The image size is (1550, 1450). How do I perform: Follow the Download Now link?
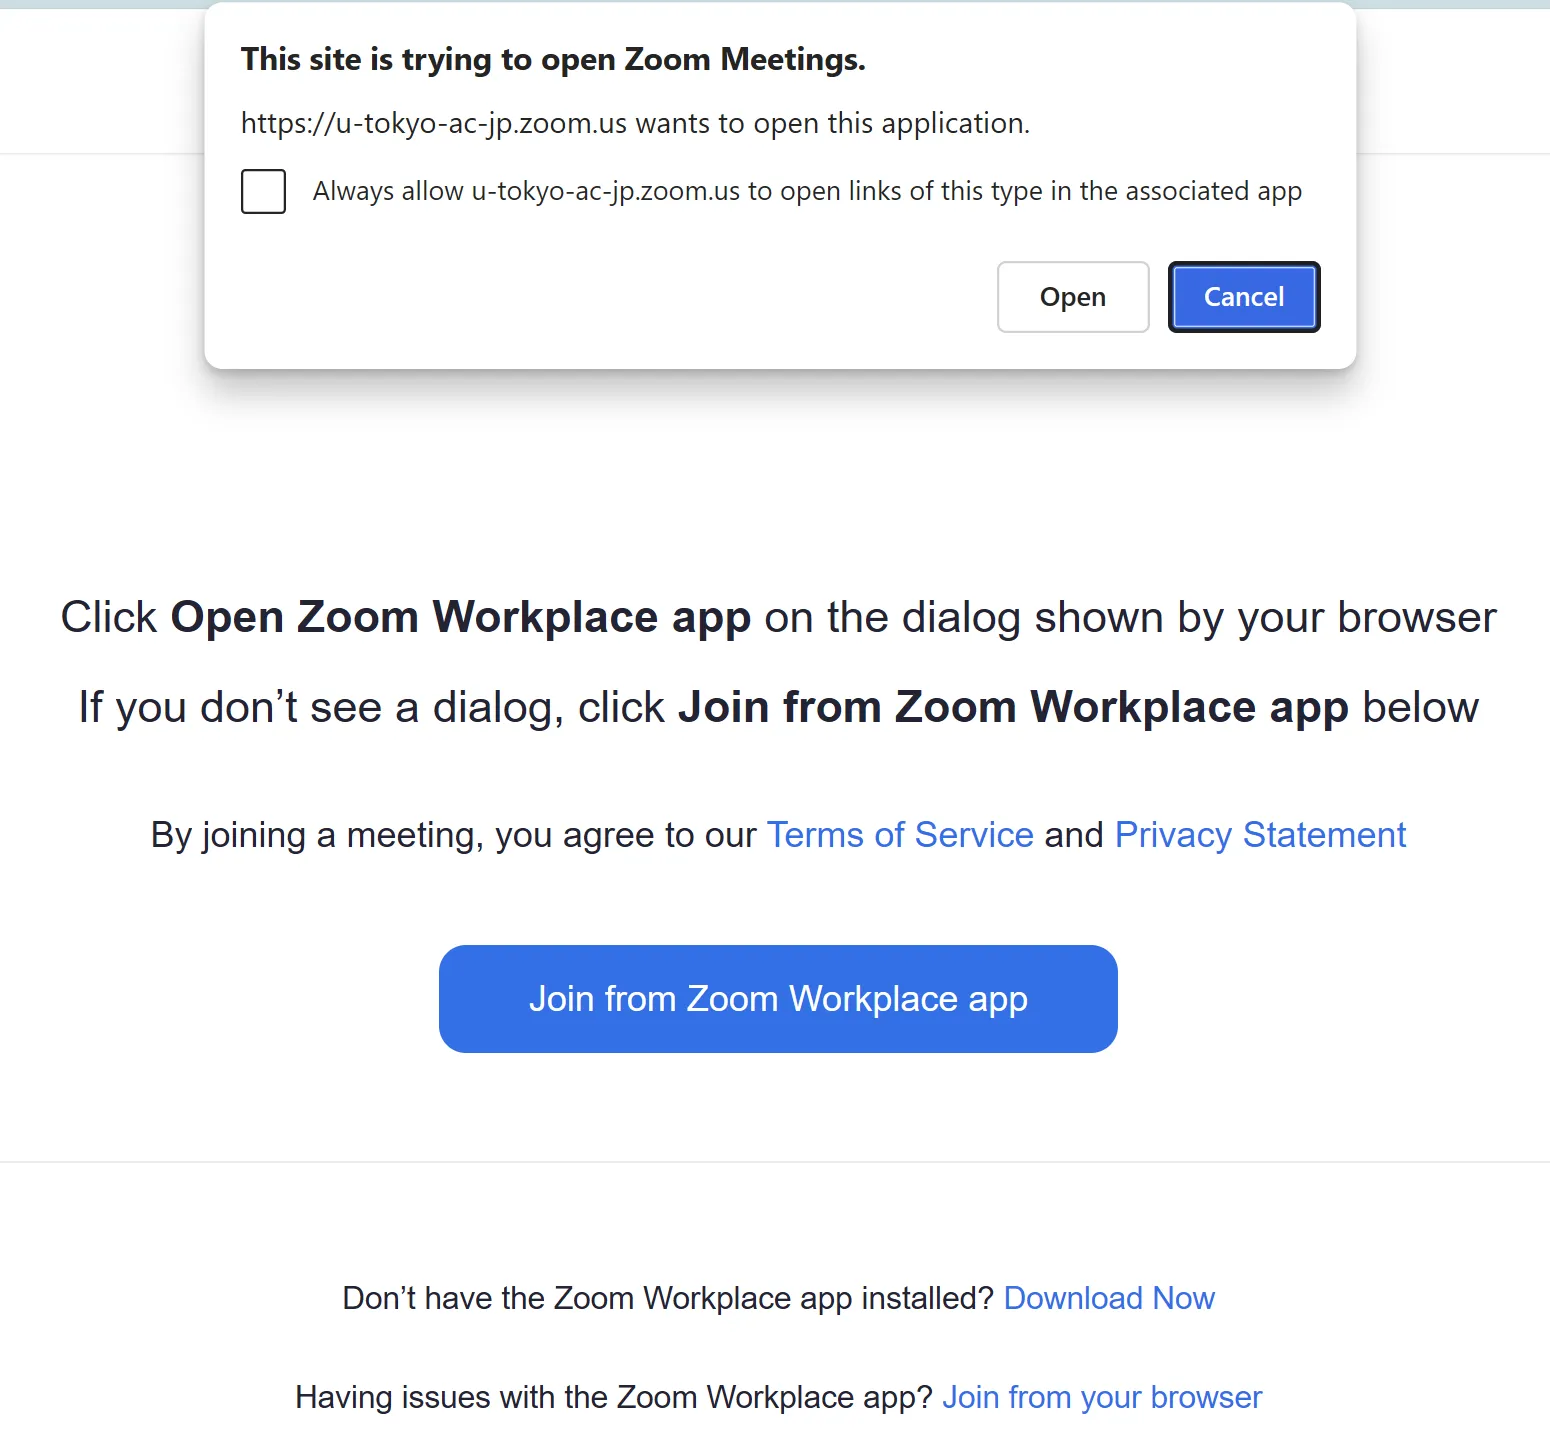click(x=1109, y=1298)
